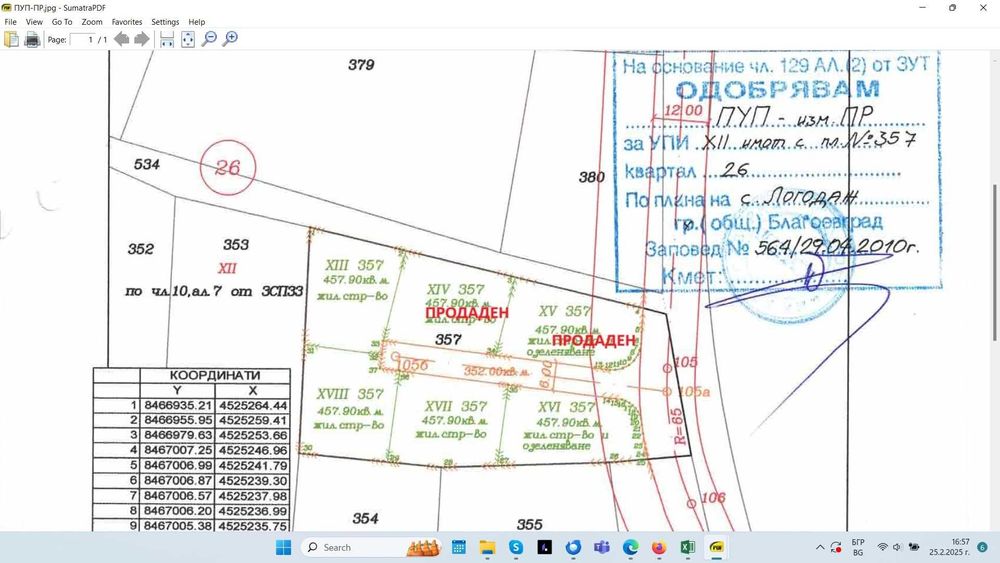Click the plot label 354
Screen dimensions: 1000x563
(x=365, y=518)
